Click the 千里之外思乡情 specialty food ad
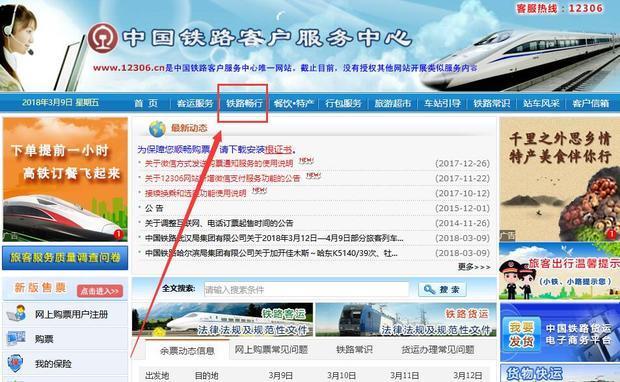This screenshot has width=620, height=382. point(560,180)
